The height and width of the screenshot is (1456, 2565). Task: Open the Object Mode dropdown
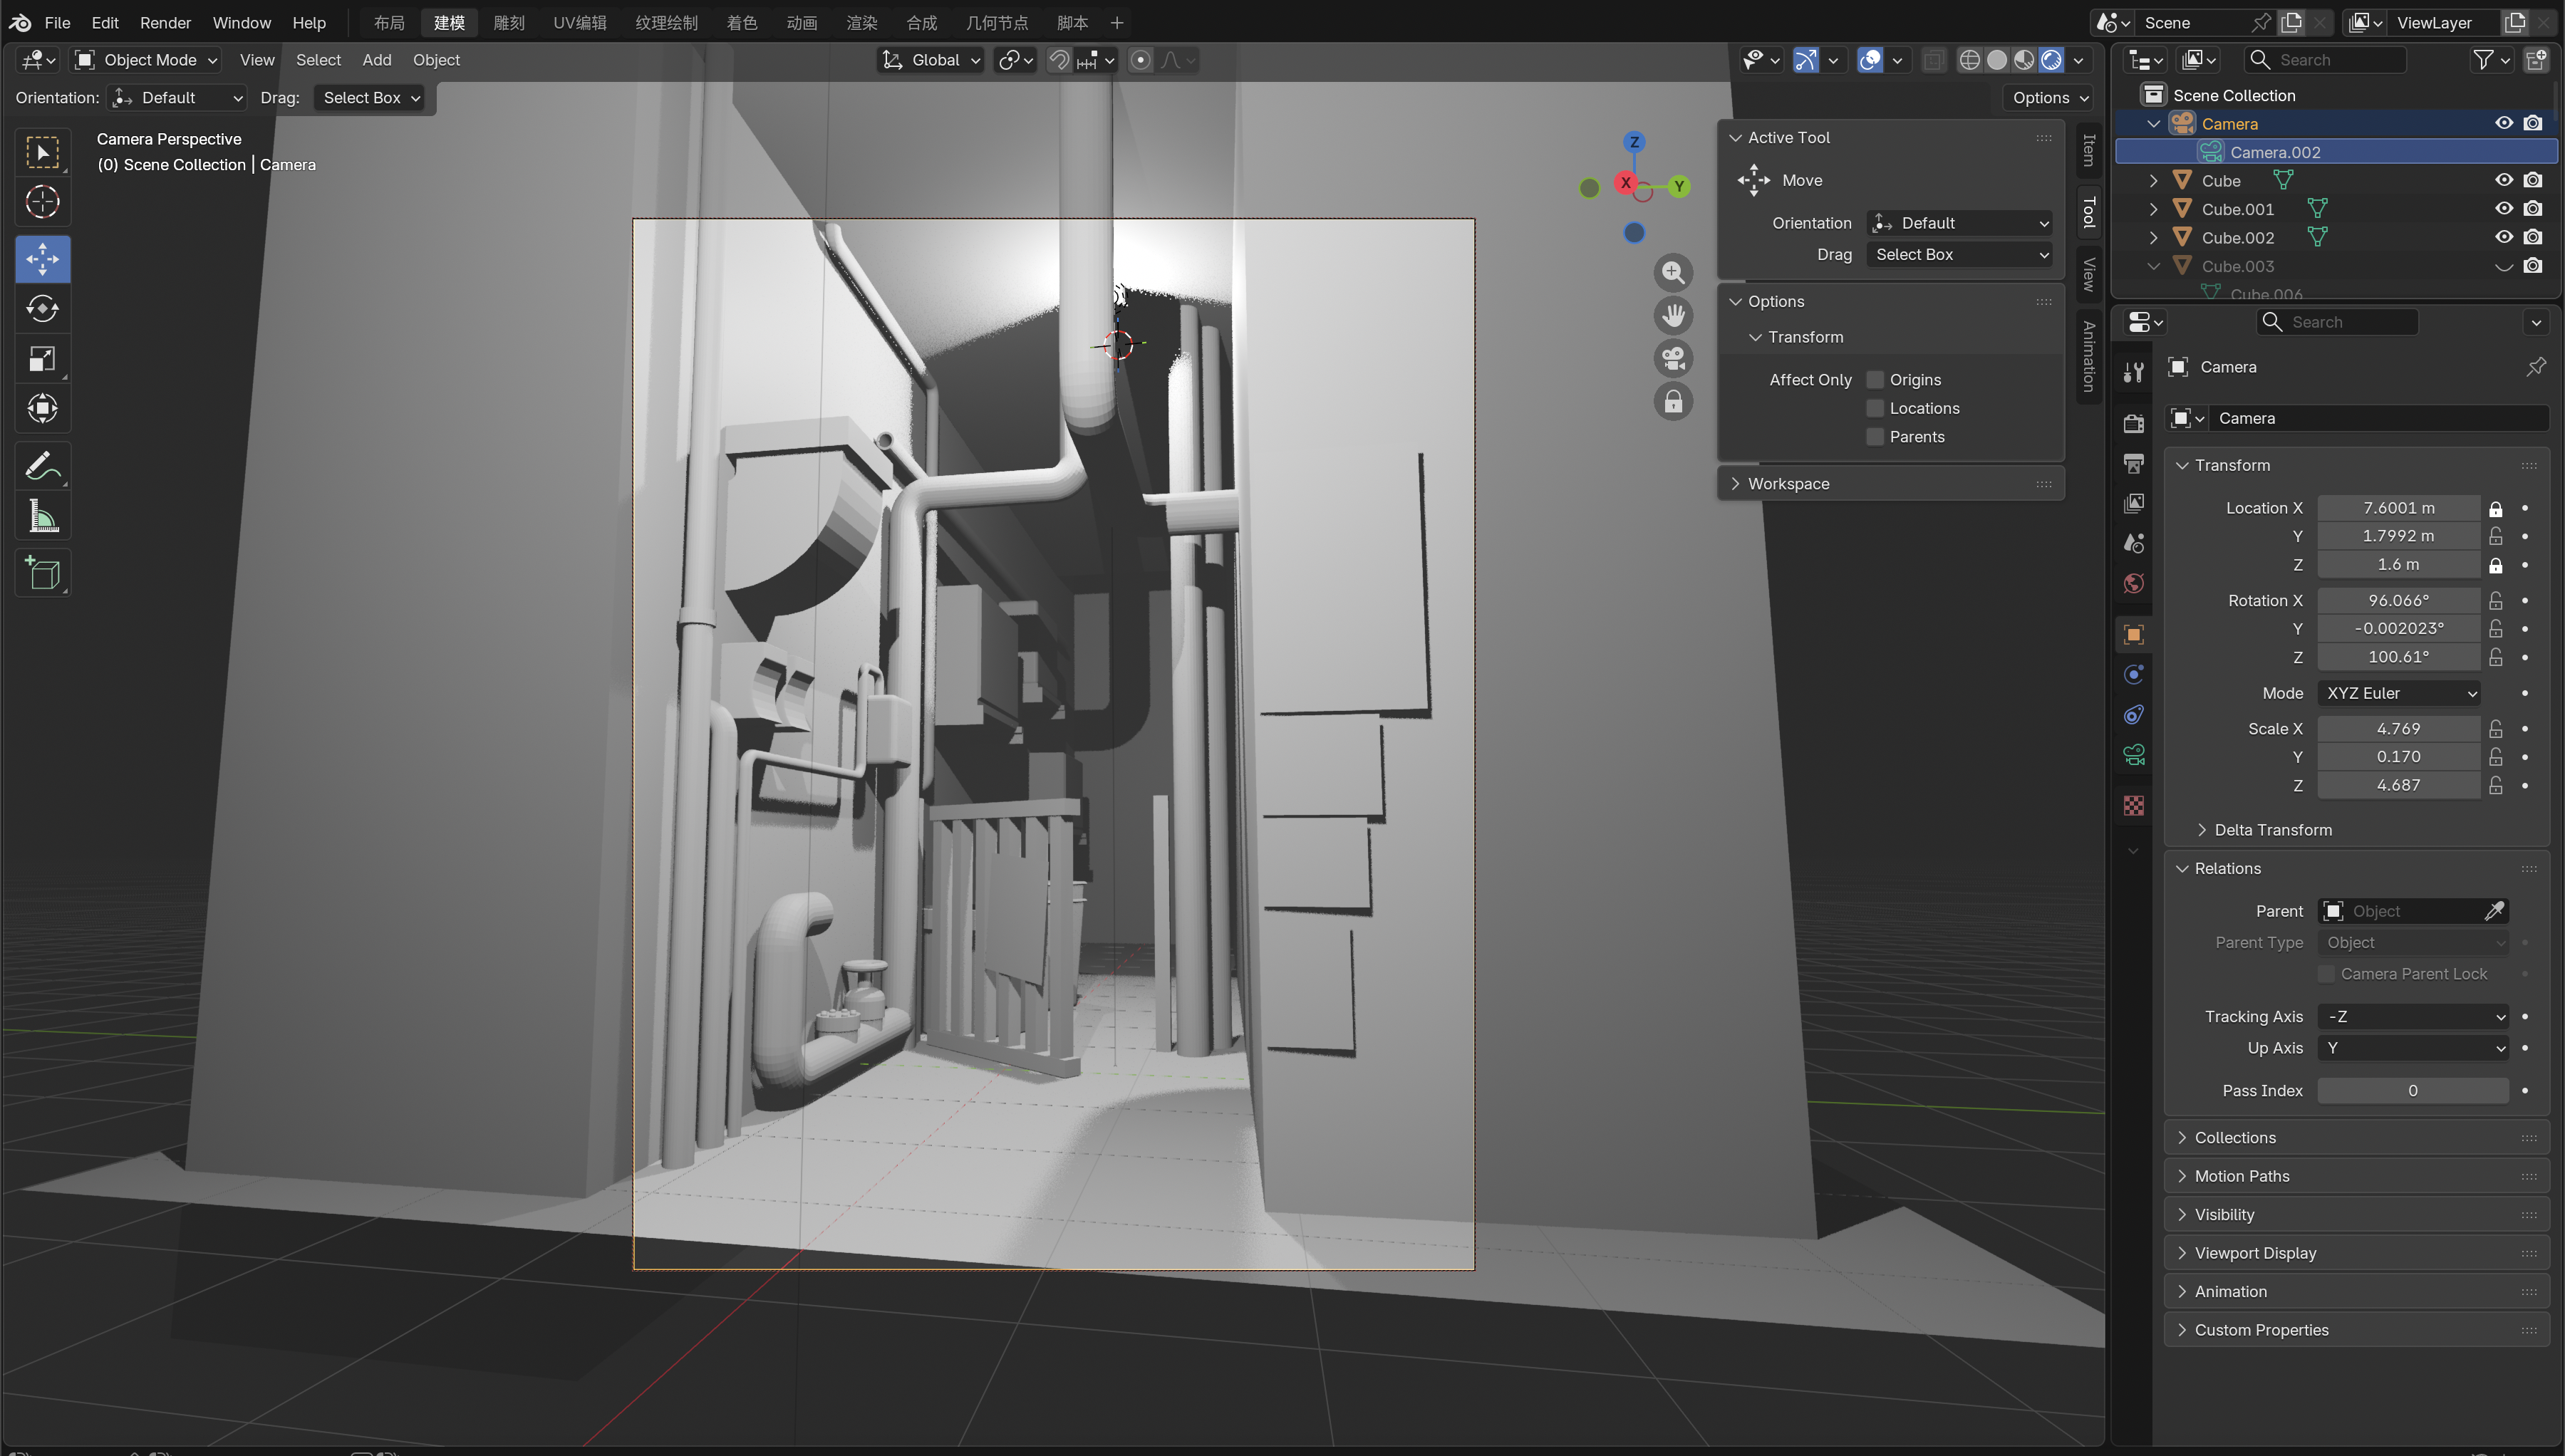pyautogui.click(x=147, y=60)
